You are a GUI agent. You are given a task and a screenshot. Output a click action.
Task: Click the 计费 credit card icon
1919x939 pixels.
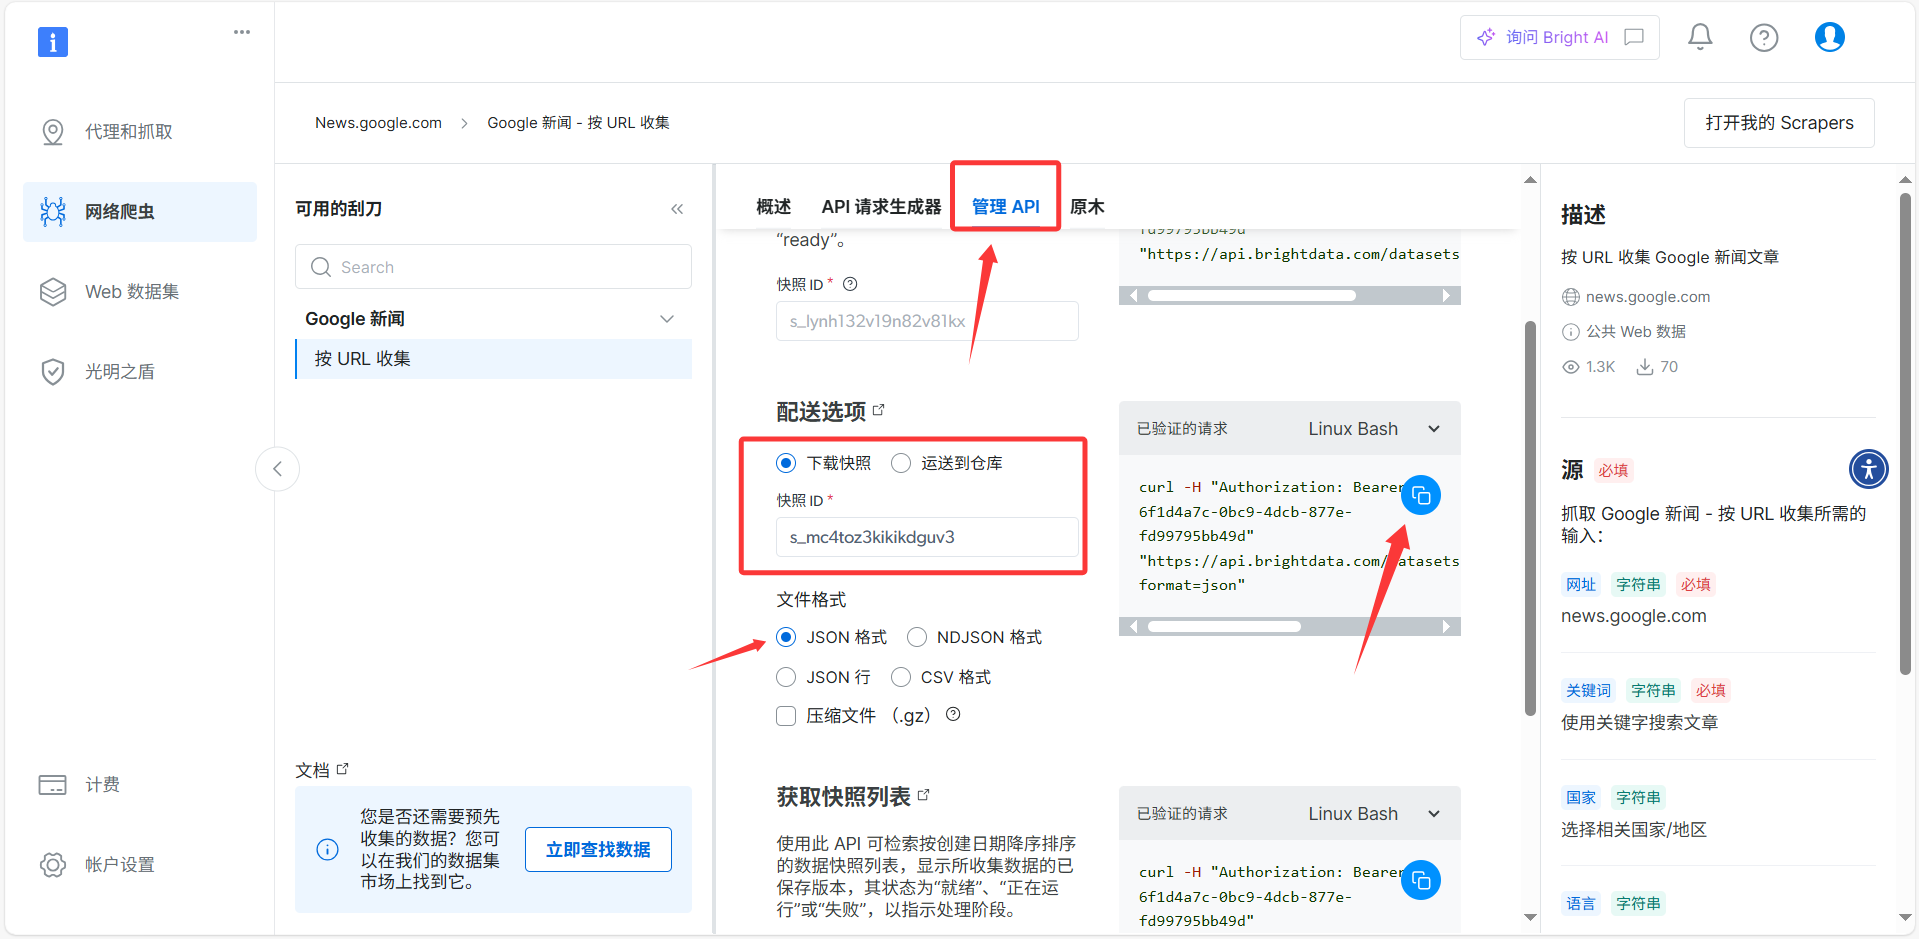[53, 785]
